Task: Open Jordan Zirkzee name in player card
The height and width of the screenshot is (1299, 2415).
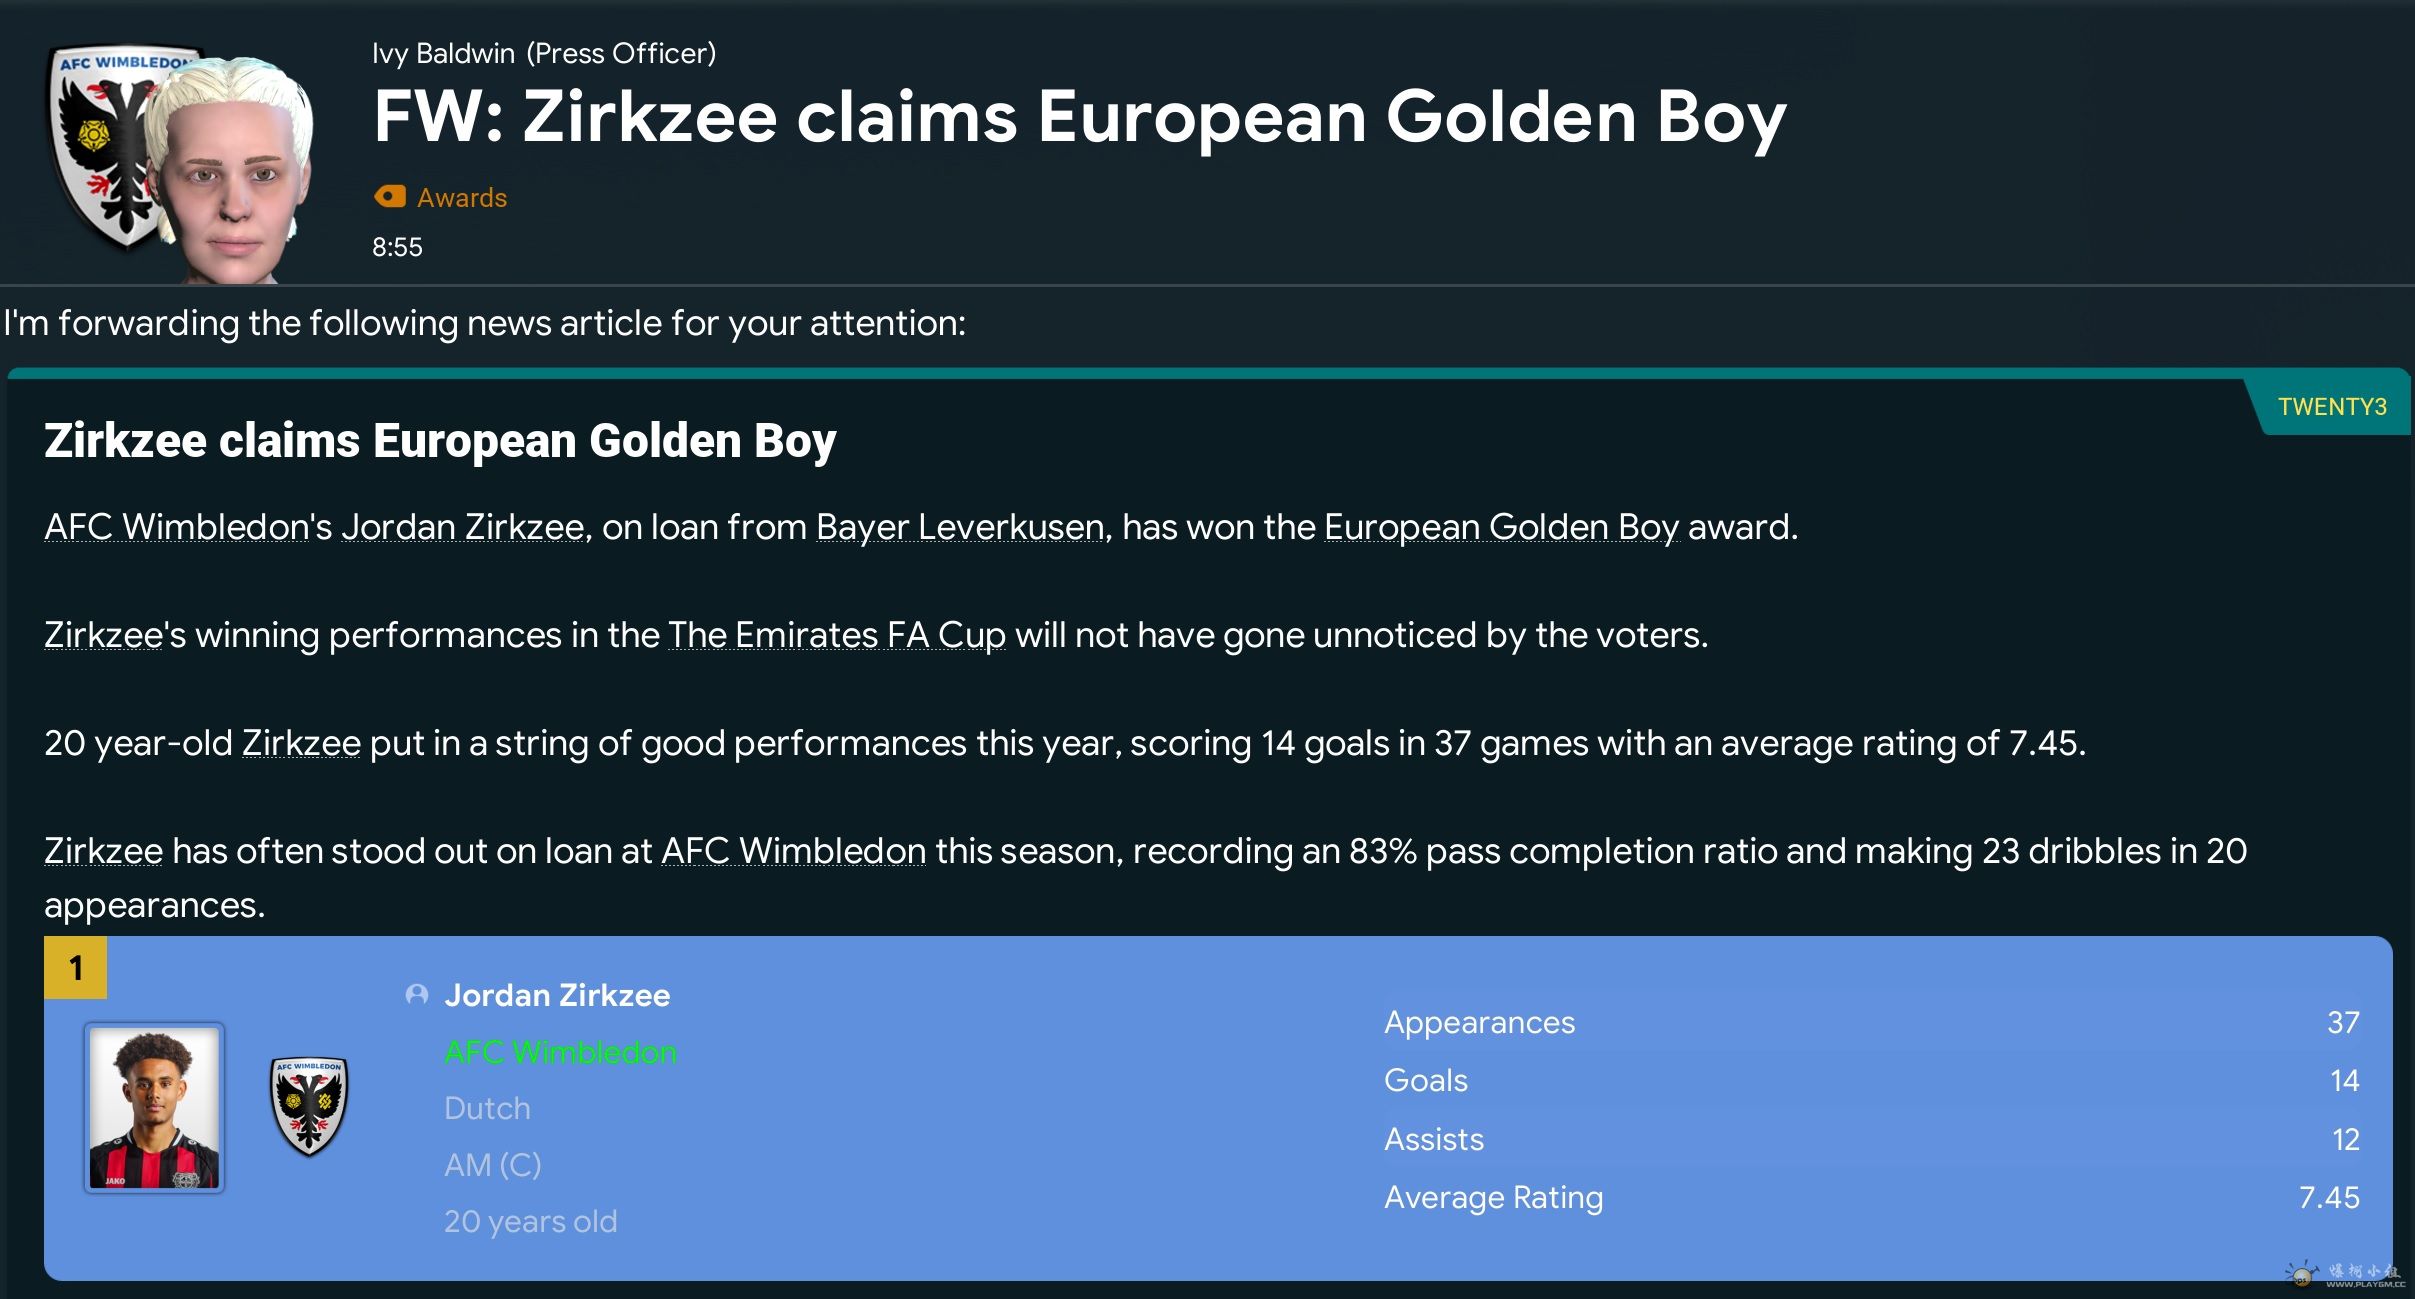Action: coord(557,995)
